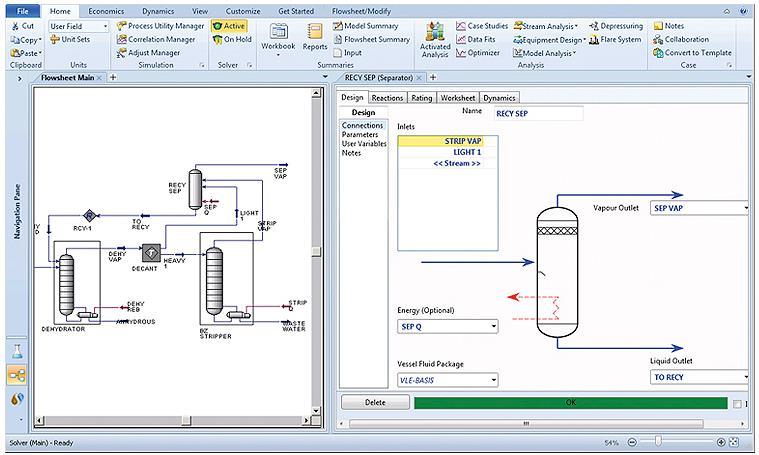Viewport: 759px width, 455px height.
Task: Open Flare System
Action: pyautogui.click(x=615, y=39)
